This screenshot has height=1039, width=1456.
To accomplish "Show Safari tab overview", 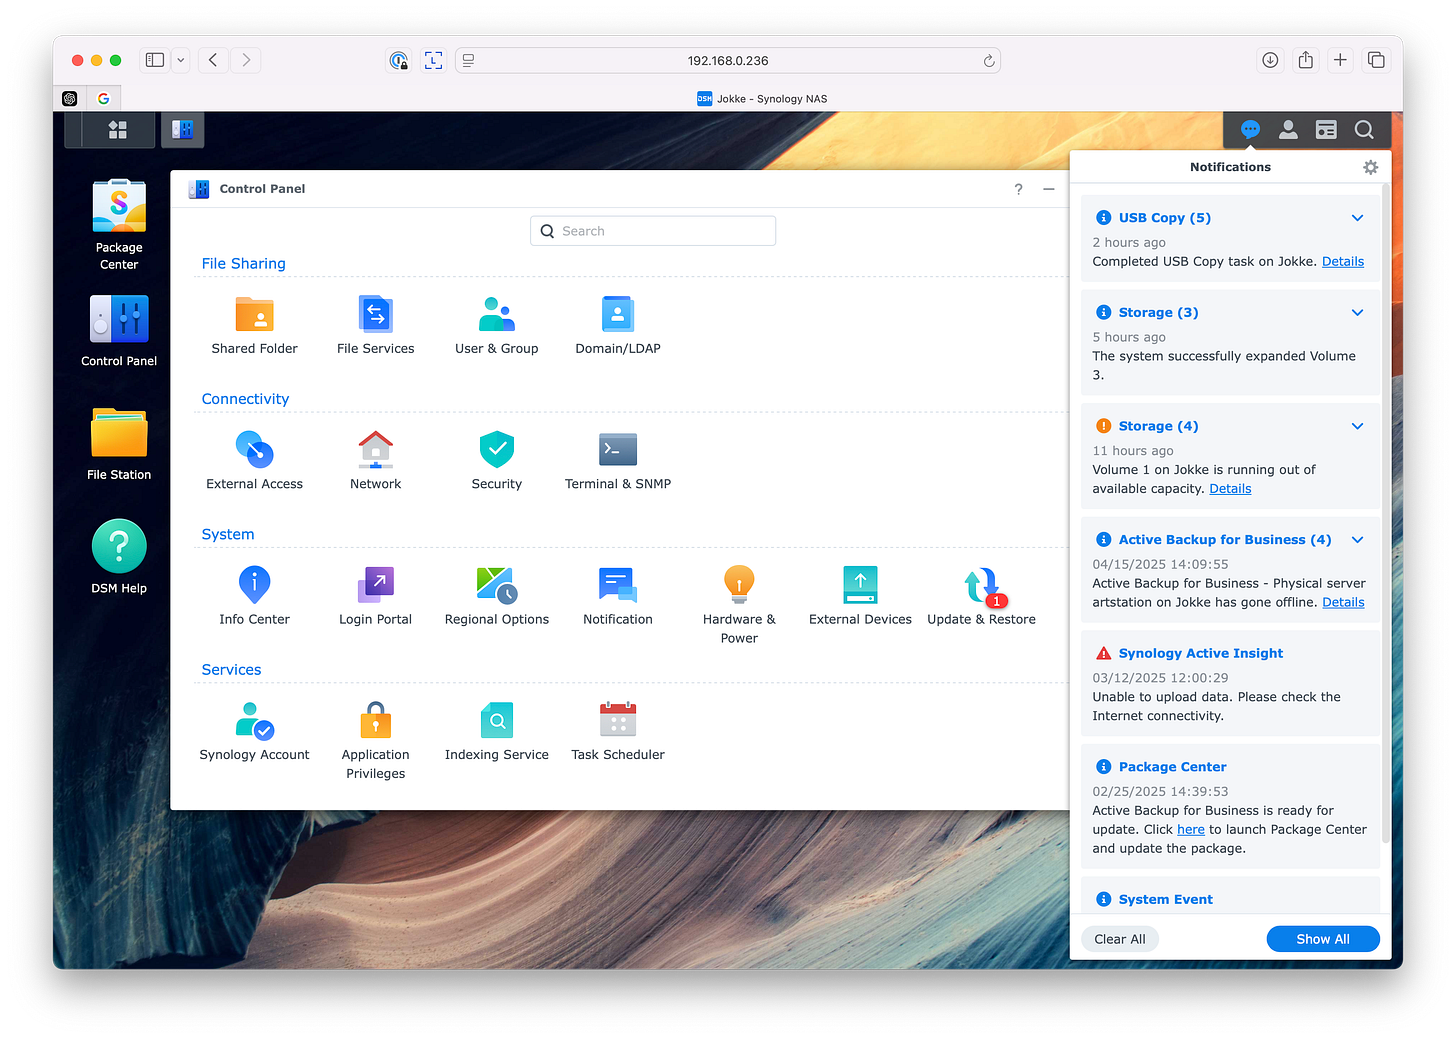I will [x=1376, y=60].
